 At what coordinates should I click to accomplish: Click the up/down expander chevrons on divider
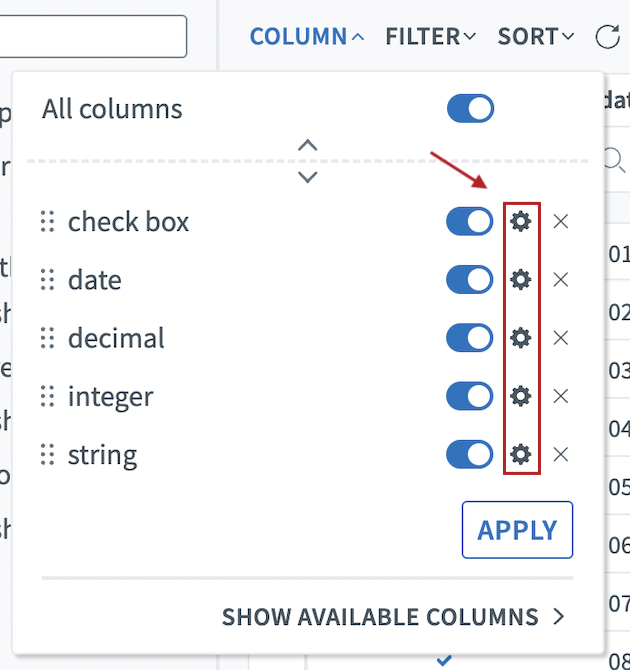tap(308, 161)
